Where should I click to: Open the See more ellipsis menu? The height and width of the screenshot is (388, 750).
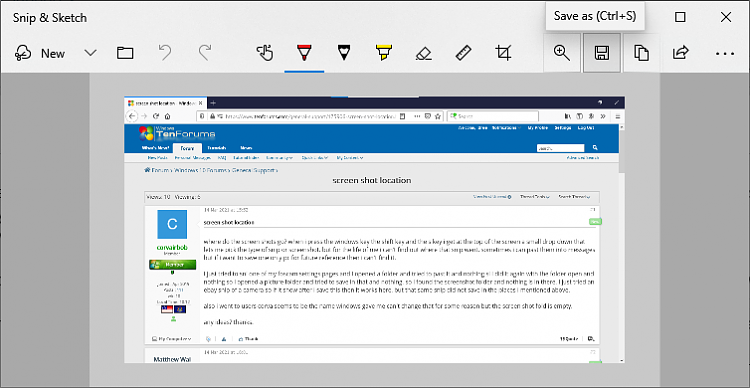pos(725,54)
